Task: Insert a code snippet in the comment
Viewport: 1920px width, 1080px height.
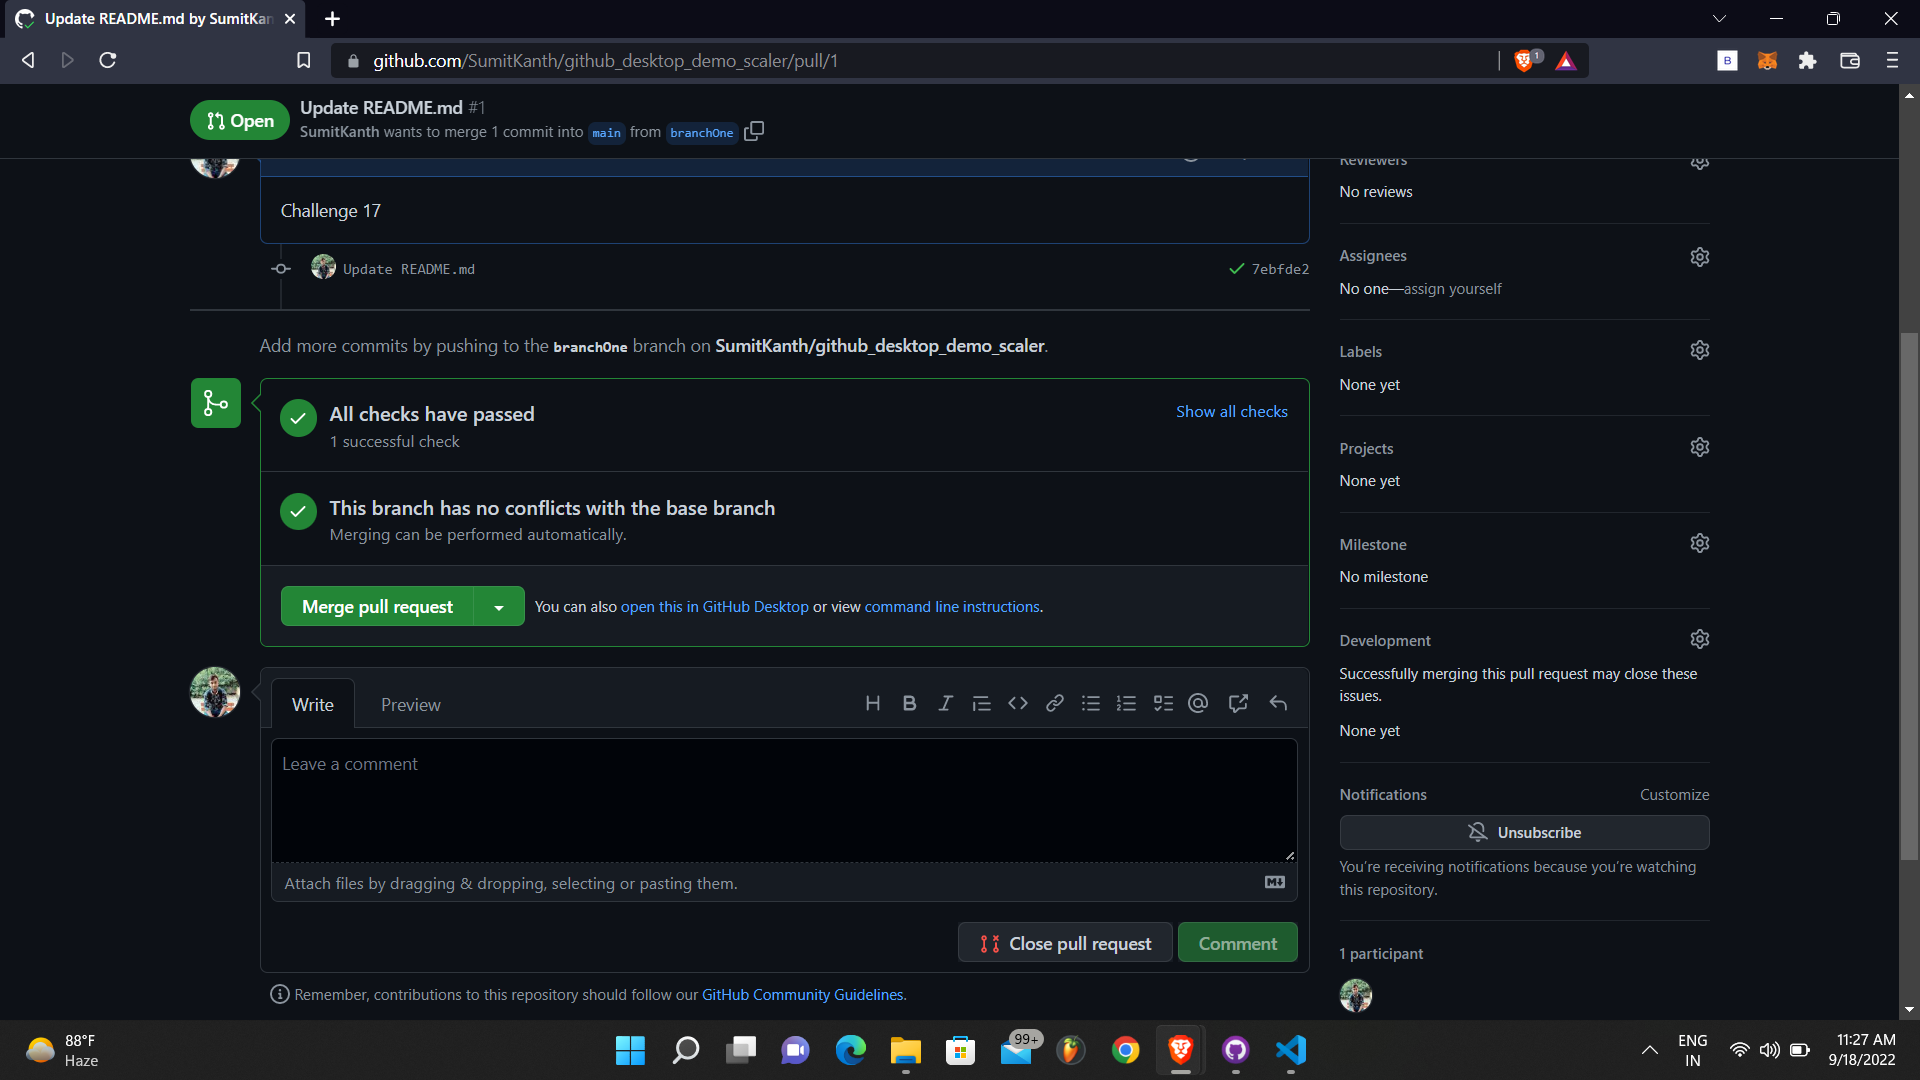Action: (1018, 703)
